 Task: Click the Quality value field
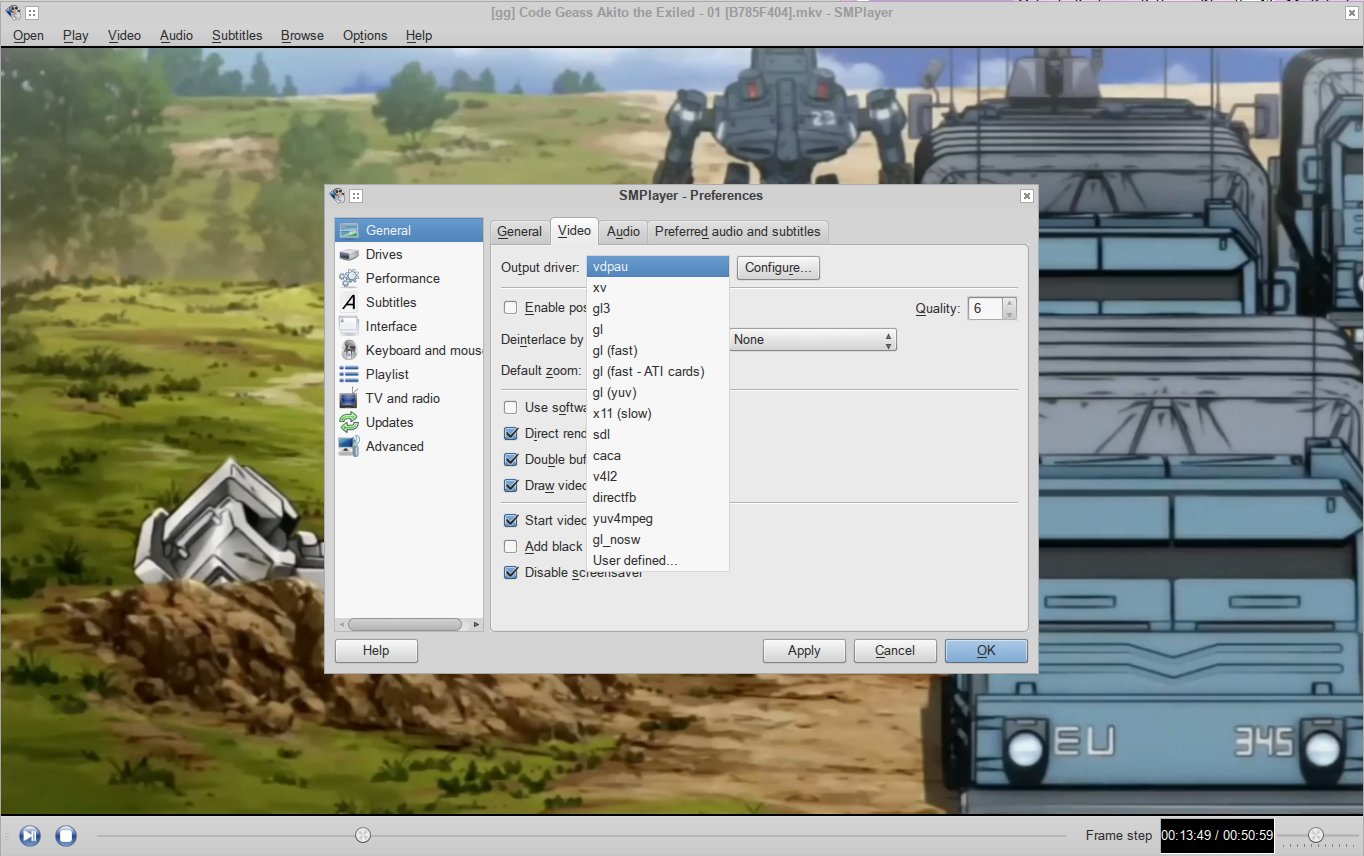[986, 309]
